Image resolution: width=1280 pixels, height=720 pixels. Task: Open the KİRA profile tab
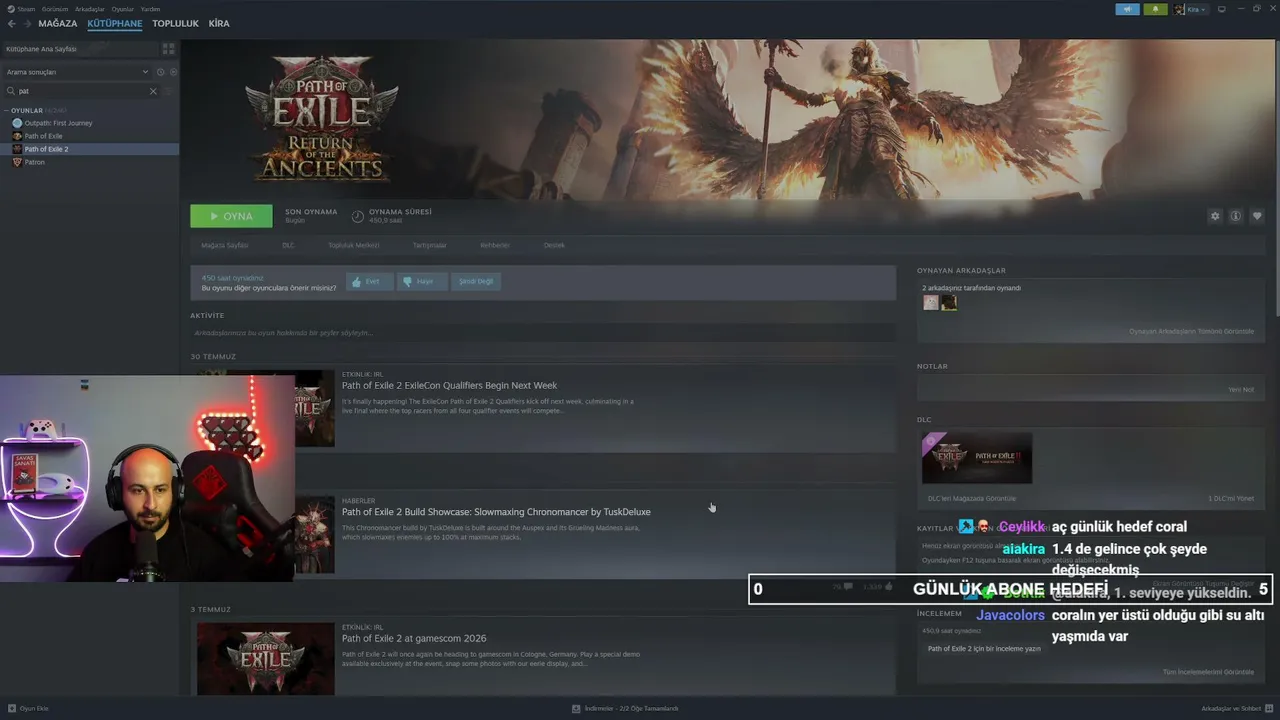(x=219, y=24)
